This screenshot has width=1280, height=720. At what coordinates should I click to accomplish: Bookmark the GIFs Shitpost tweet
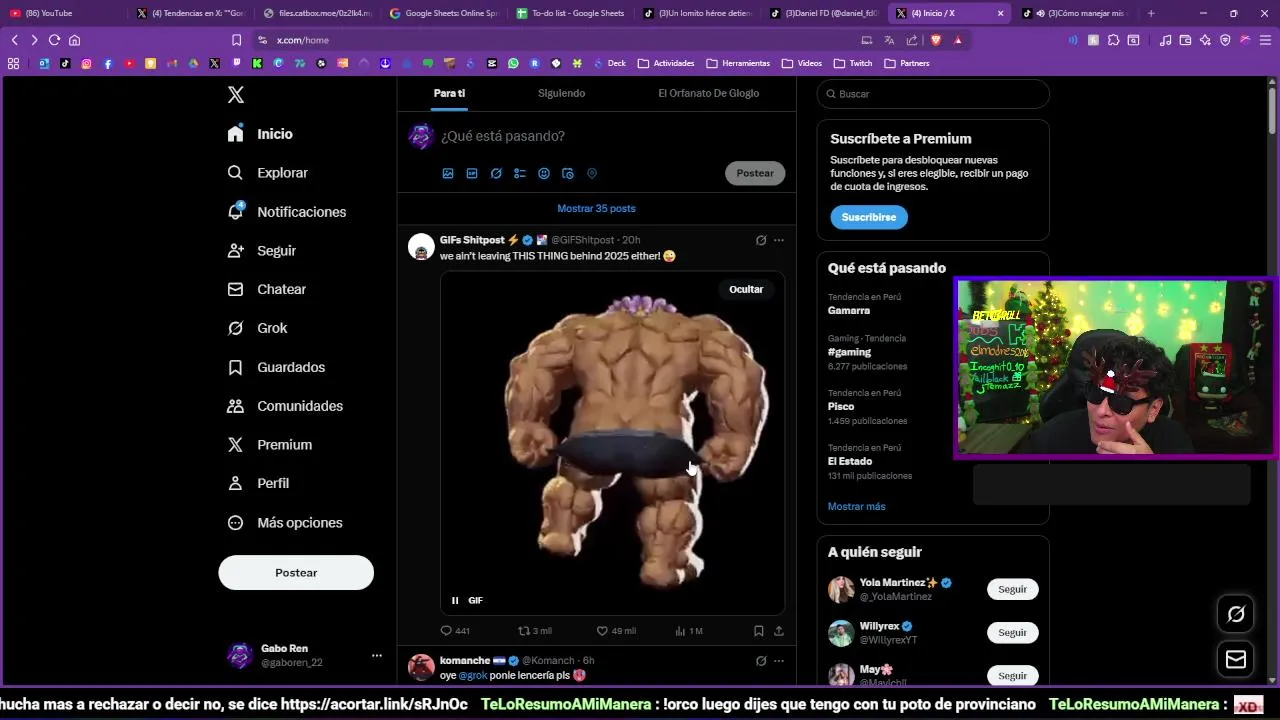click(758, 631)
